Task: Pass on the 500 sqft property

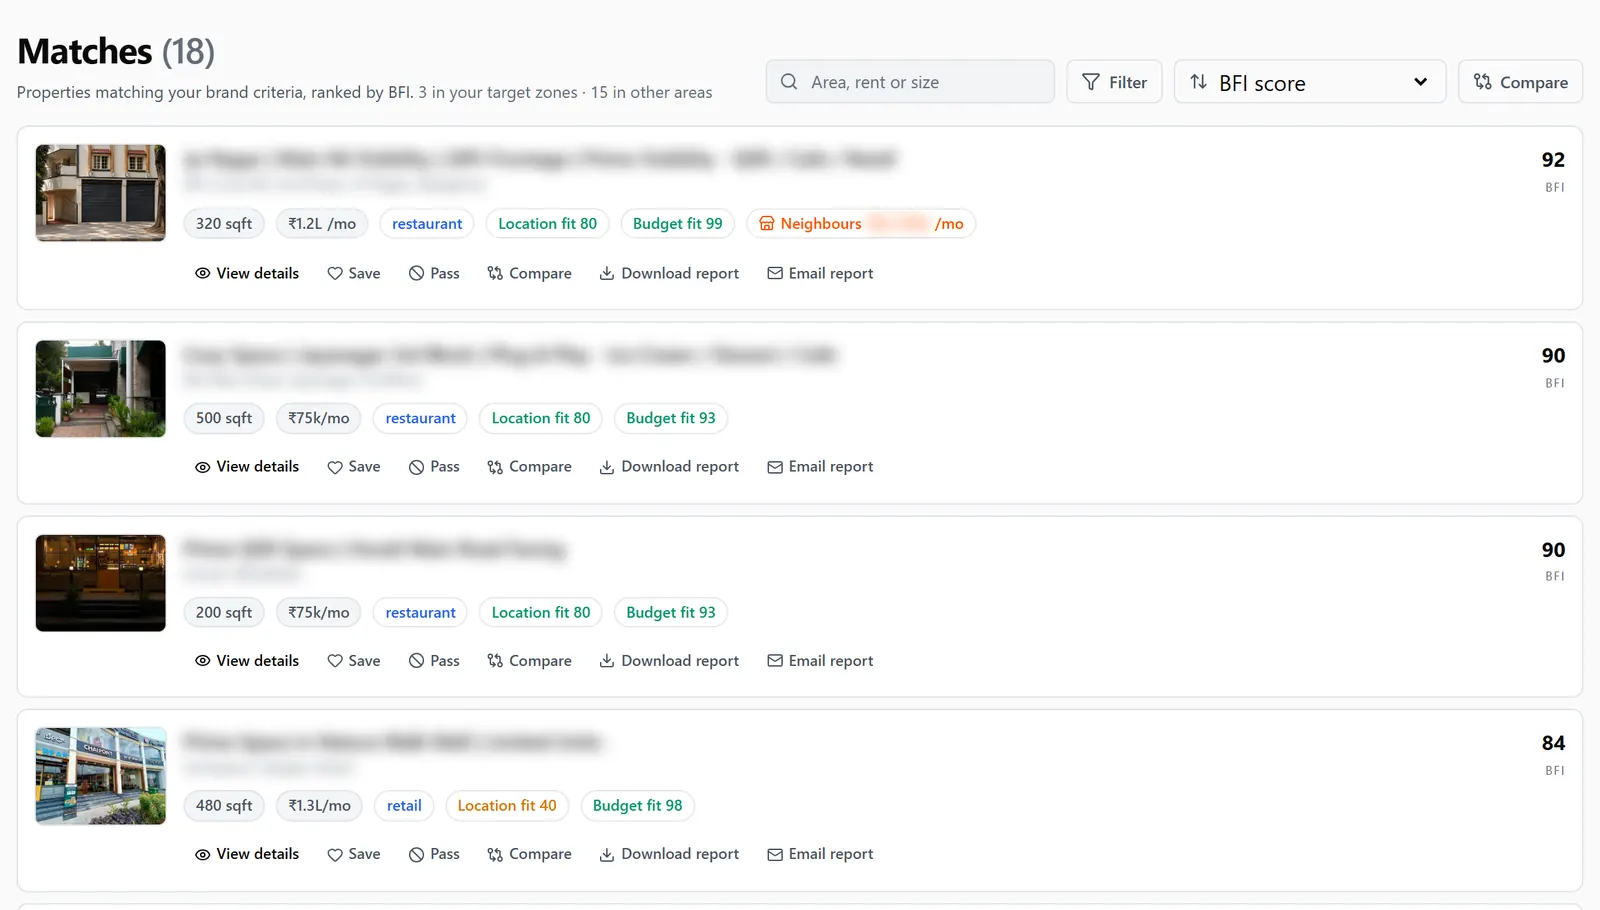Action: point(434,467)
